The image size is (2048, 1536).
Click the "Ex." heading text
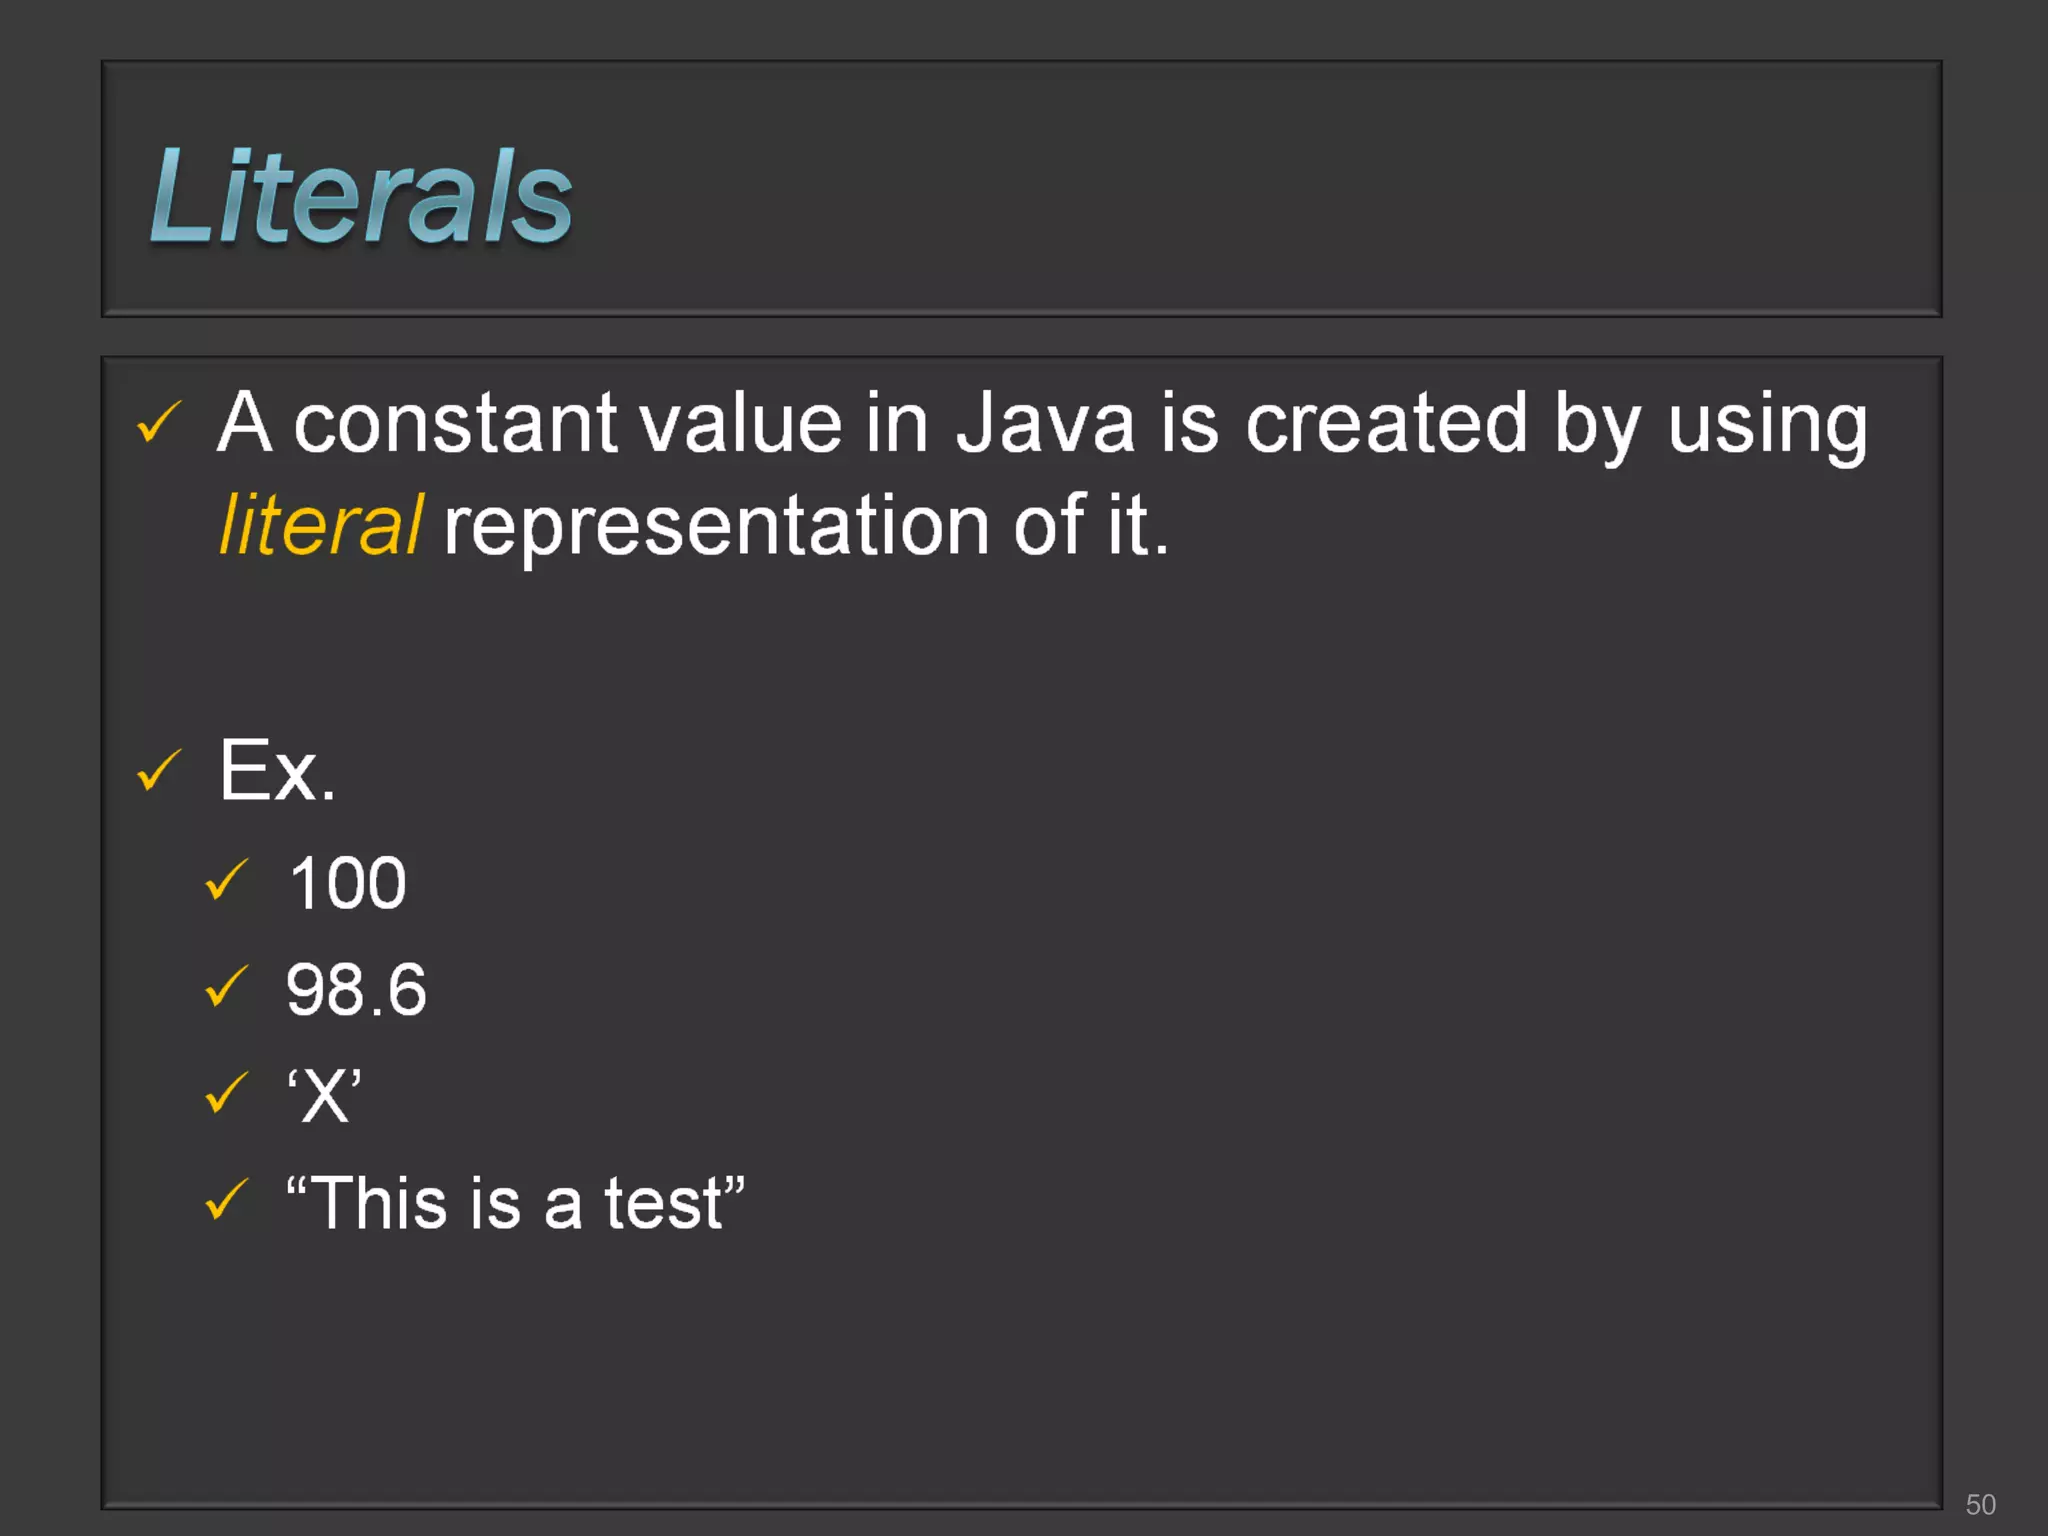(277, 771)
